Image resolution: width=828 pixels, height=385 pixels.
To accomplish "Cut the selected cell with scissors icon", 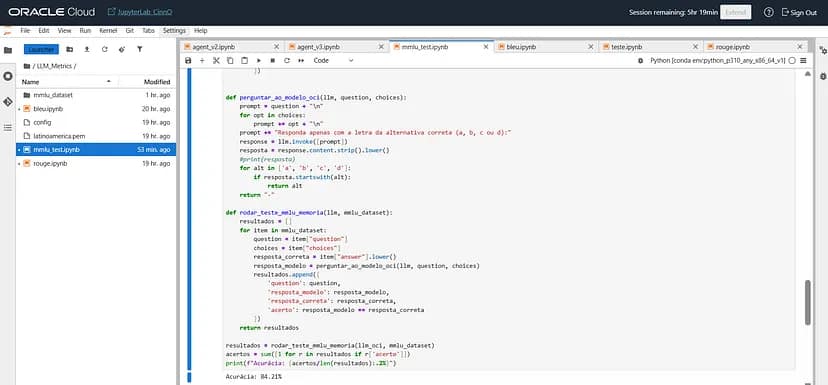I will click(216, 61).
